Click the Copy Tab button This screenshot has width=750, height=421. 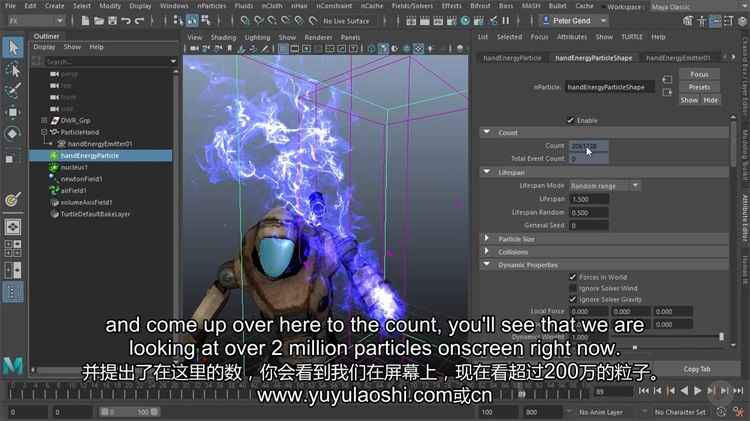point(697,369)
